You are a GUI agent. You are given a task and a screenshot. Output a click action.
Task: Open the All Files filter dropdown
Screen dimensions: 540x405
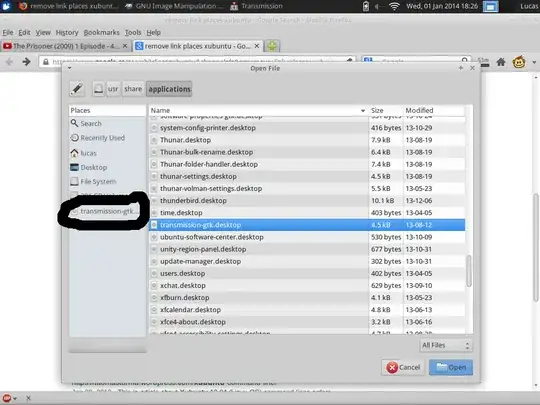(x=446, y=345)
